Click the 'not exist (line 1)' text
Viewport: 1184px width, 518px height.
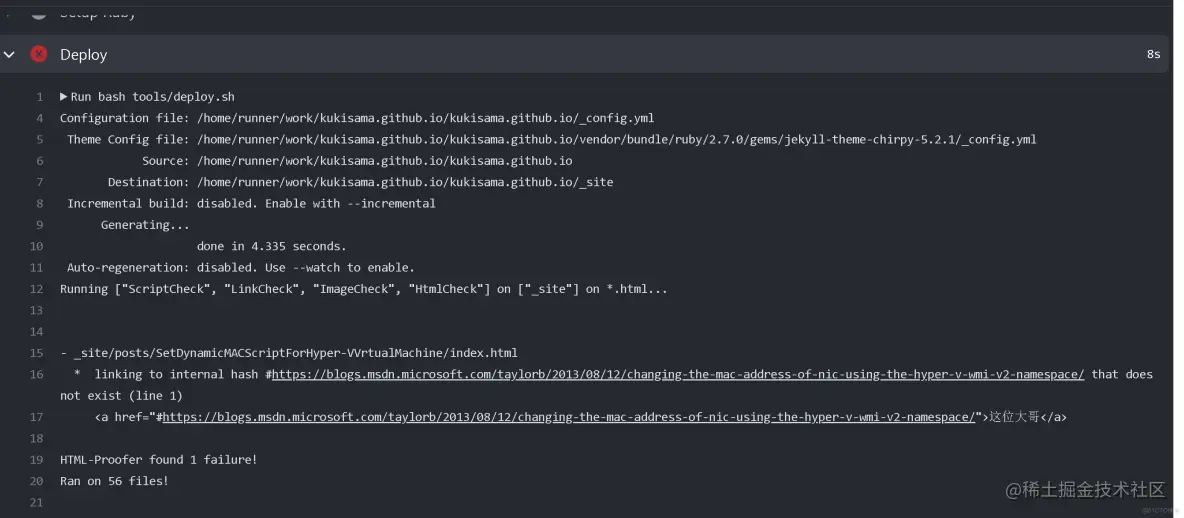[x=122, y=396]
